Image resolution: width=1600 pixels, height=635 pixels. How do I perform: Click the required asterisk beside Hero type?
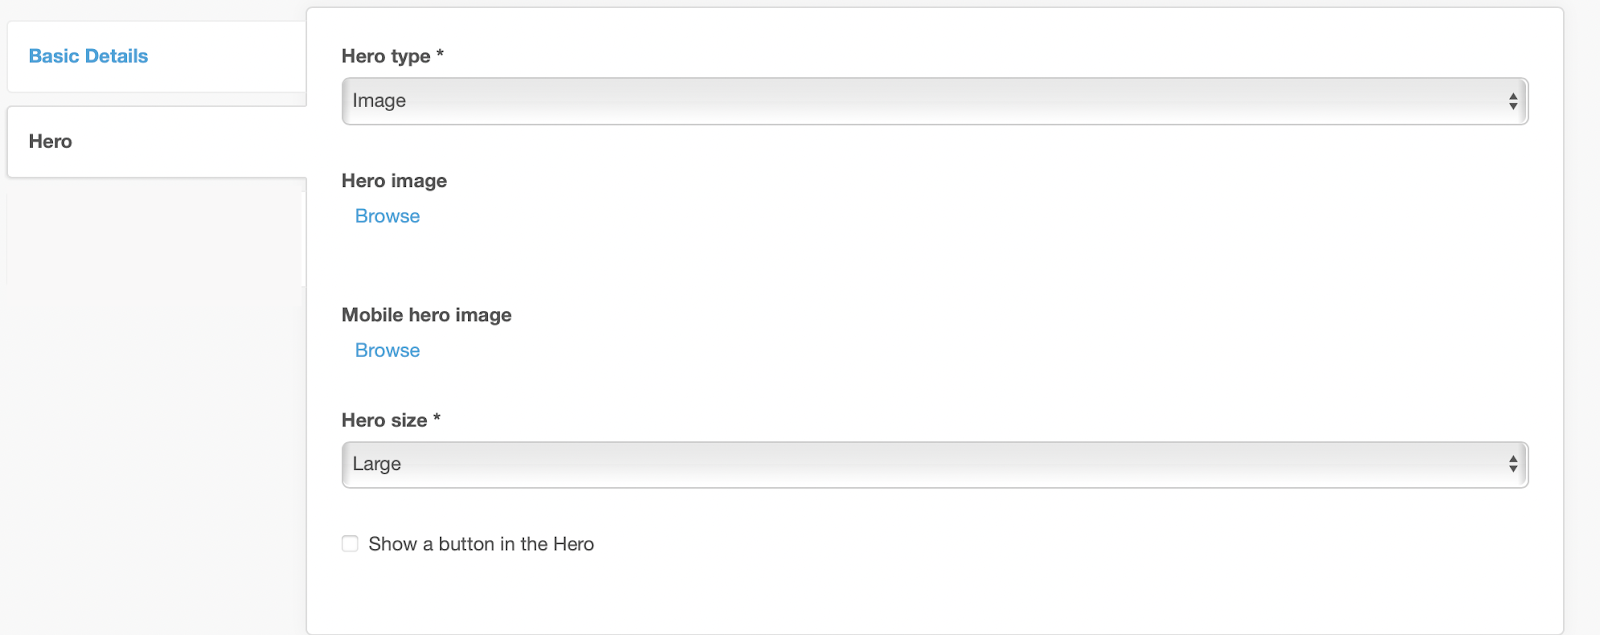(440, 54)
